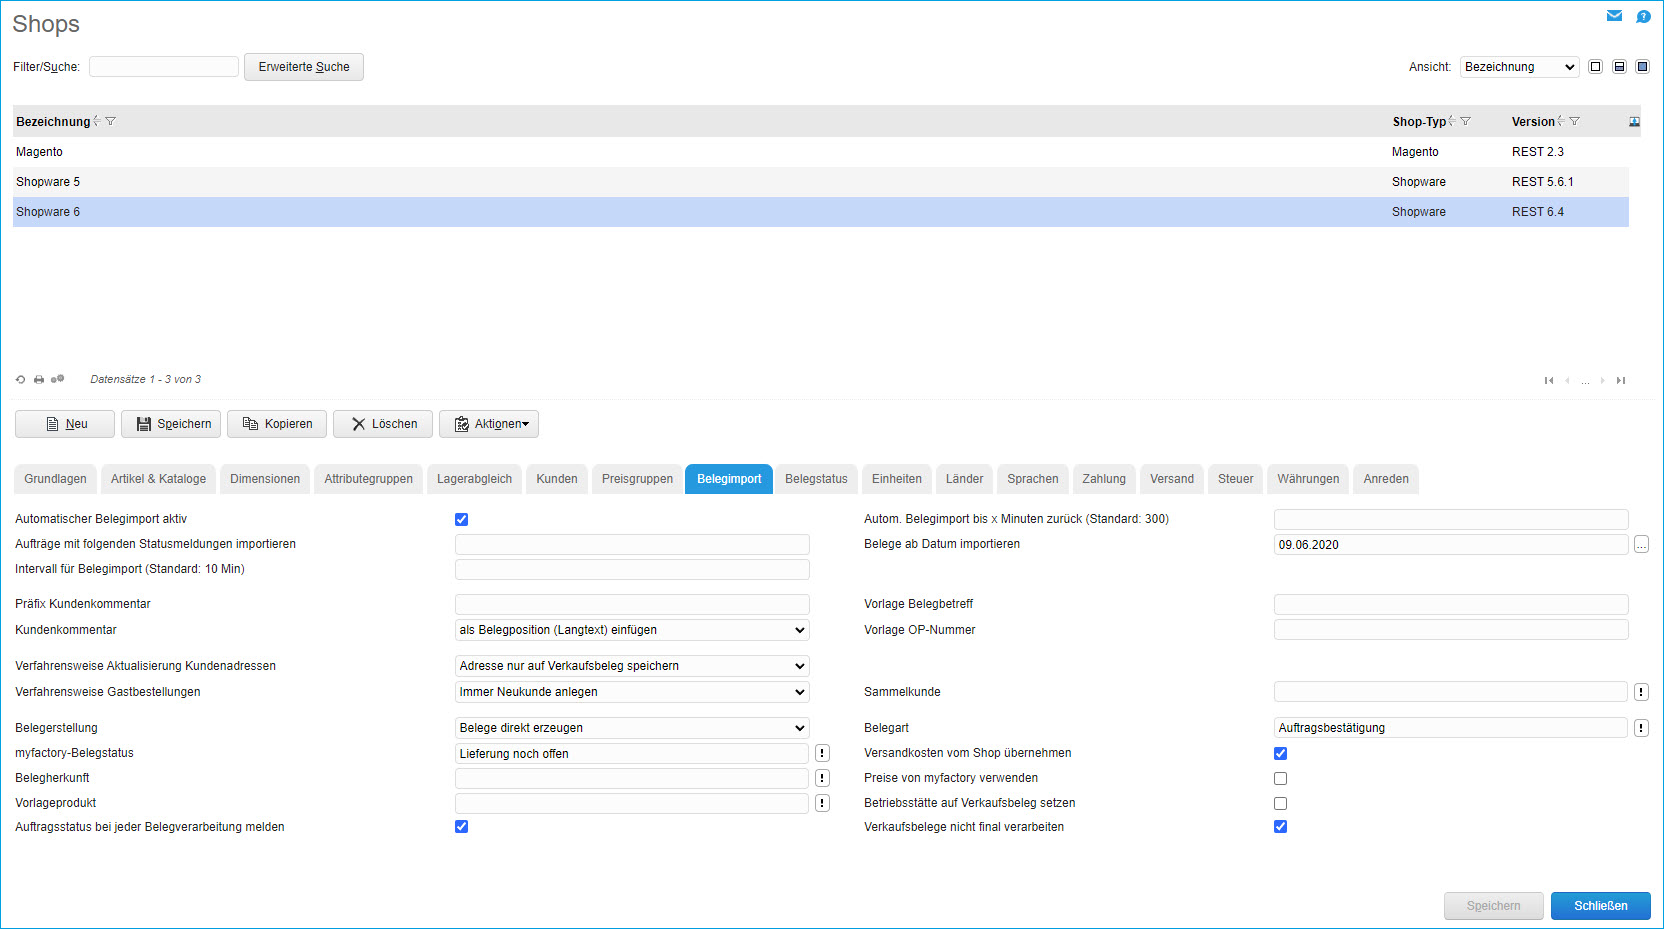Click the Löschen button
This screenshot has height=929, width=1664.
383,424
